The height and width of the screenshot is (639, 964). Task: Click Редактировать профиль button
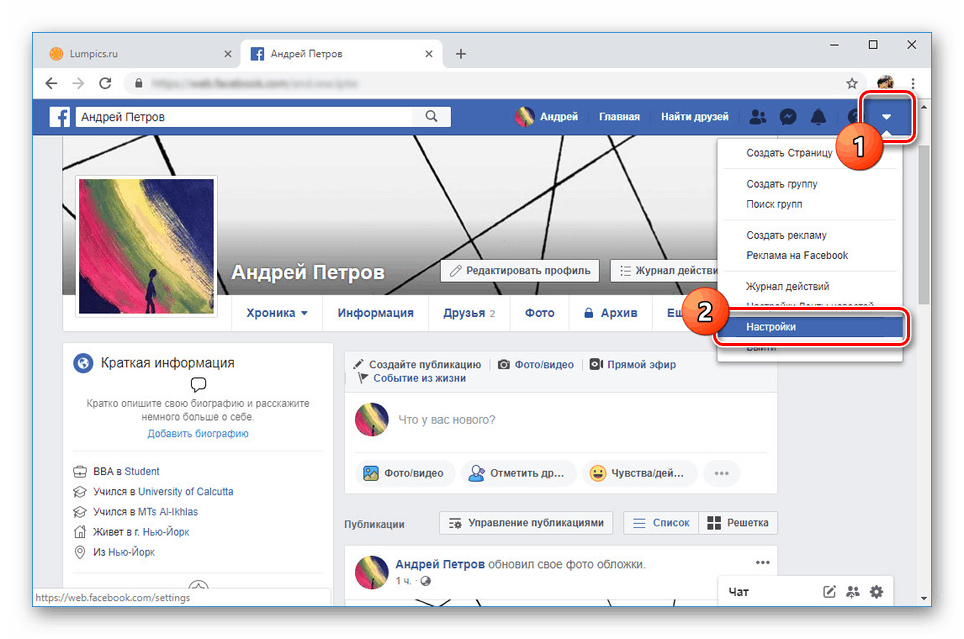point(520,271)
